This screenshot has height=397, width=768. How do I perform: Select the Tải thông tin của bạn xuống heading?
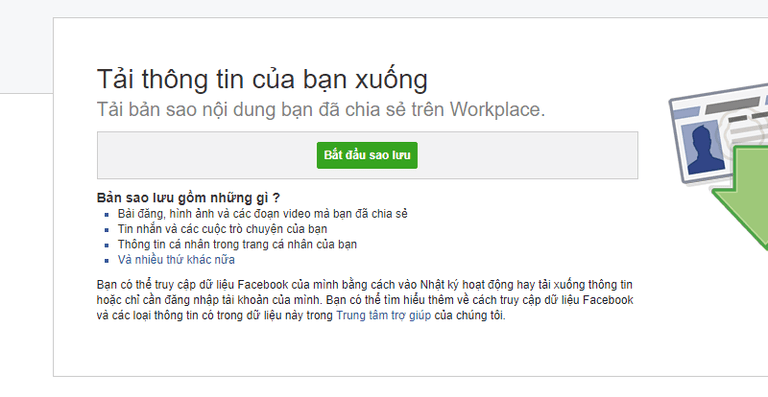click(262, 79)
